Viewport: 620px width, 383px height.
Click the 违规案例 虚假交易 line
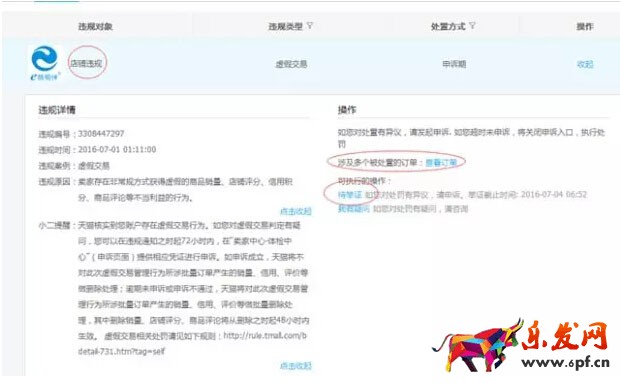coord(74,166)
